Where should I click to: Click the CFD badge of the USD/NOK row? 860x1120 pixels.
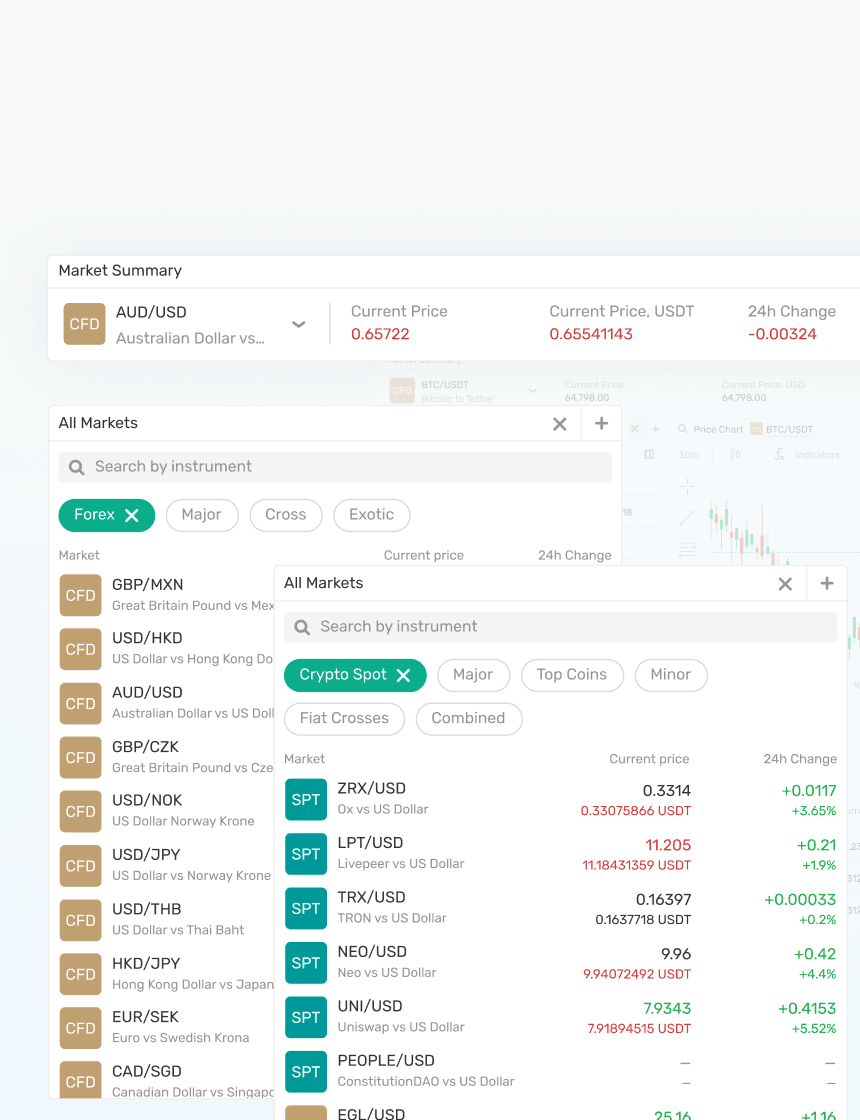click(80, 811)
